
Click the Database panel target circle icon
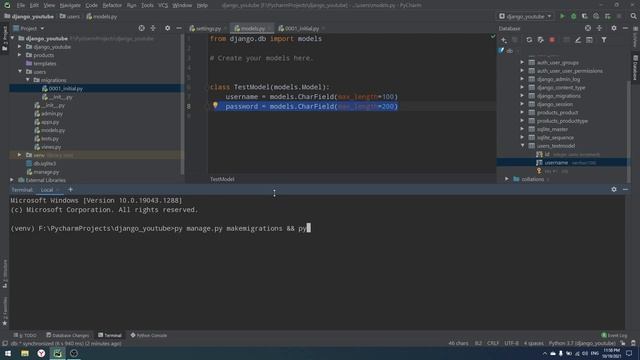(588, 28)
